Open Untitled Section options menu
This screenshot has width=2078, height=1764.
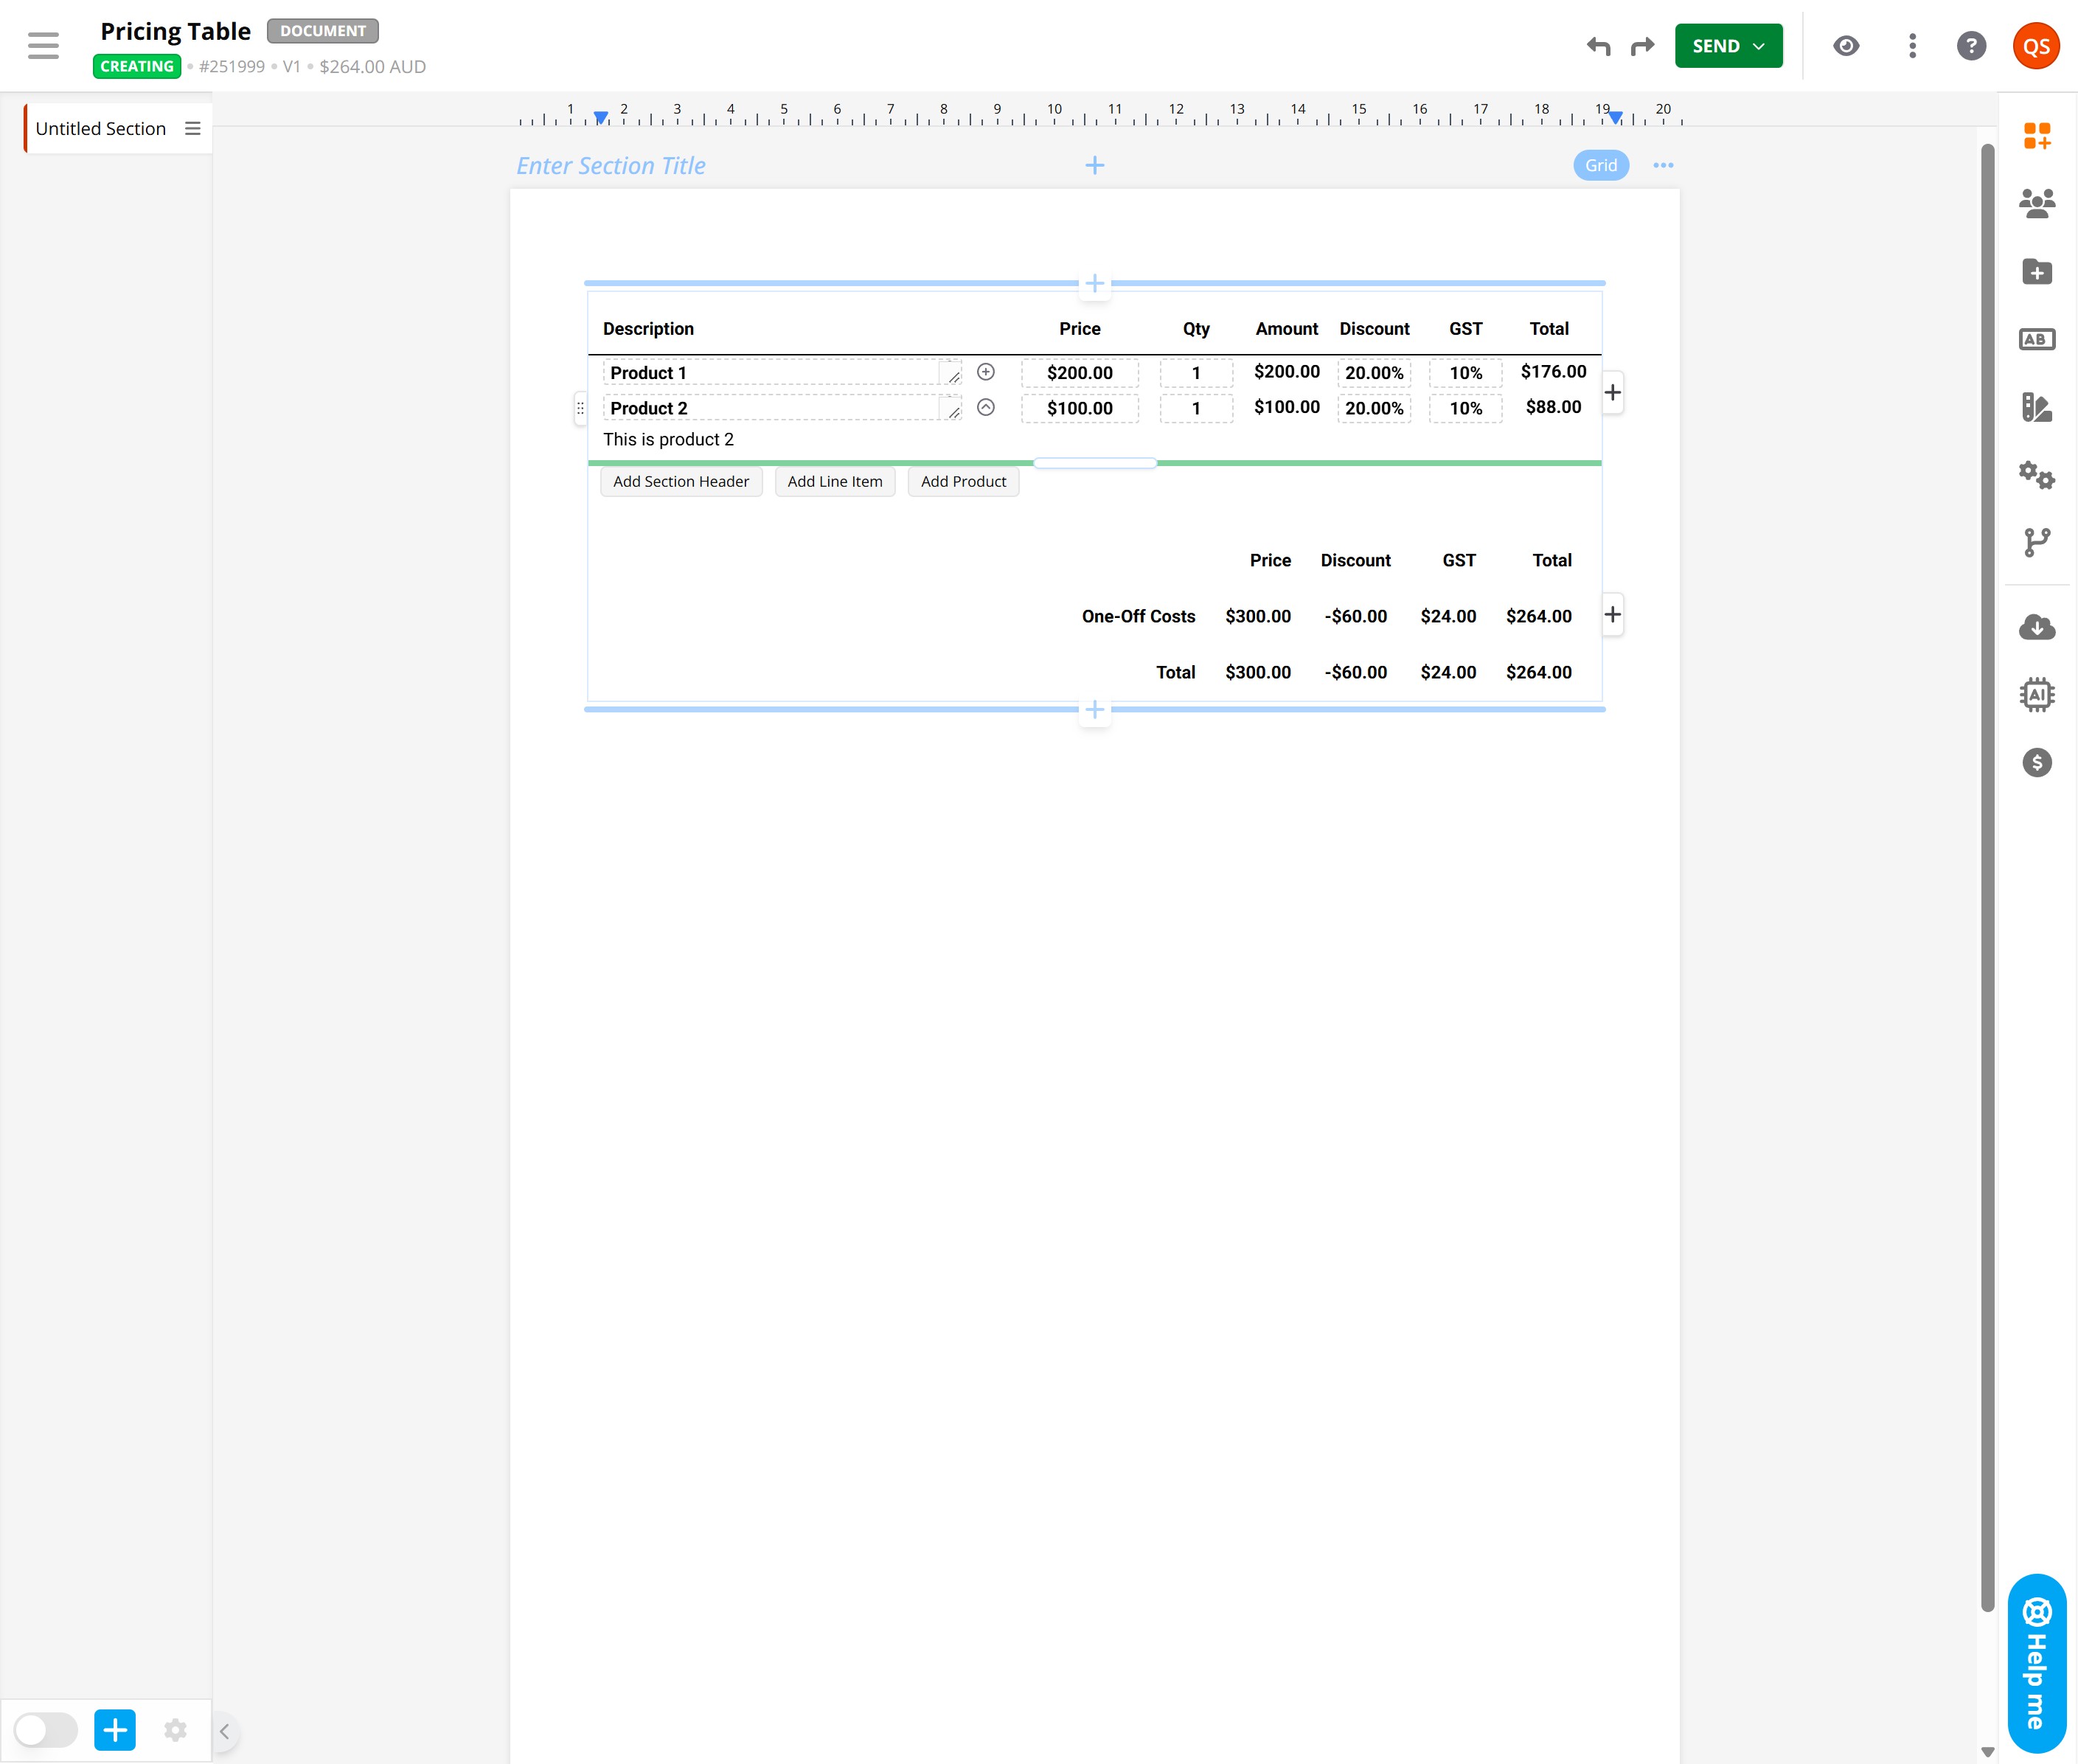click(x=193, y=128)
